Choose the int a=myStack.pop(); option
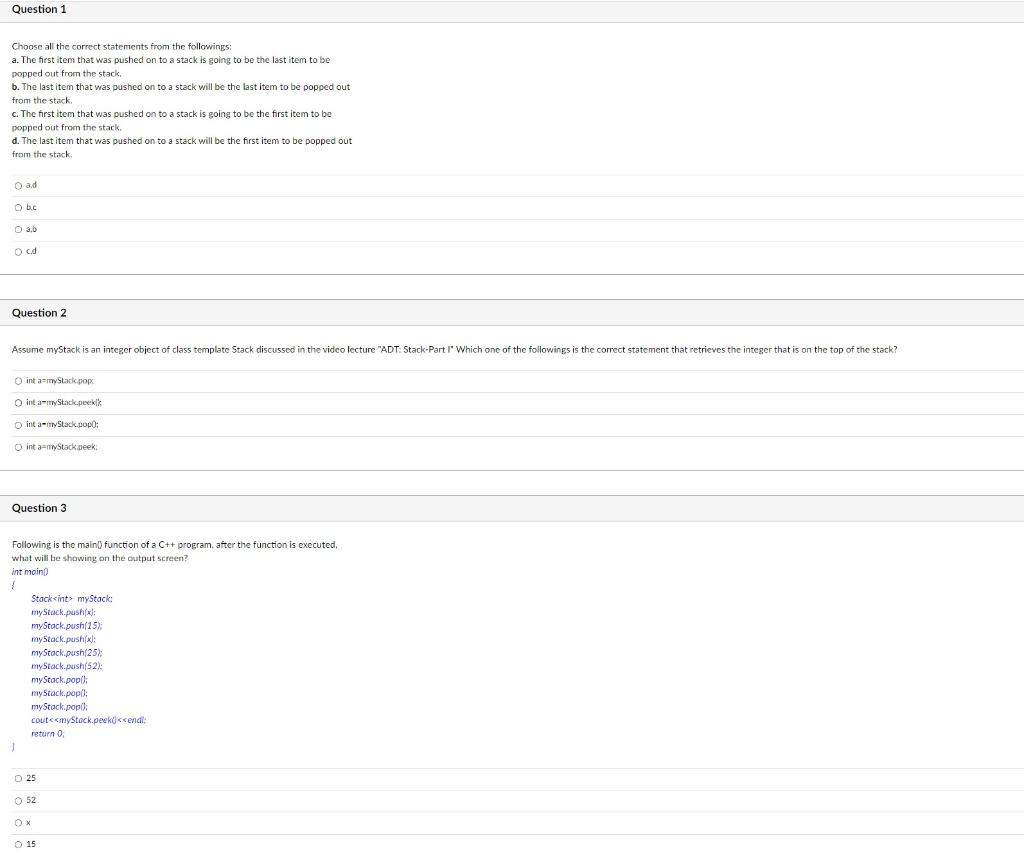 [x=57, y=424]
